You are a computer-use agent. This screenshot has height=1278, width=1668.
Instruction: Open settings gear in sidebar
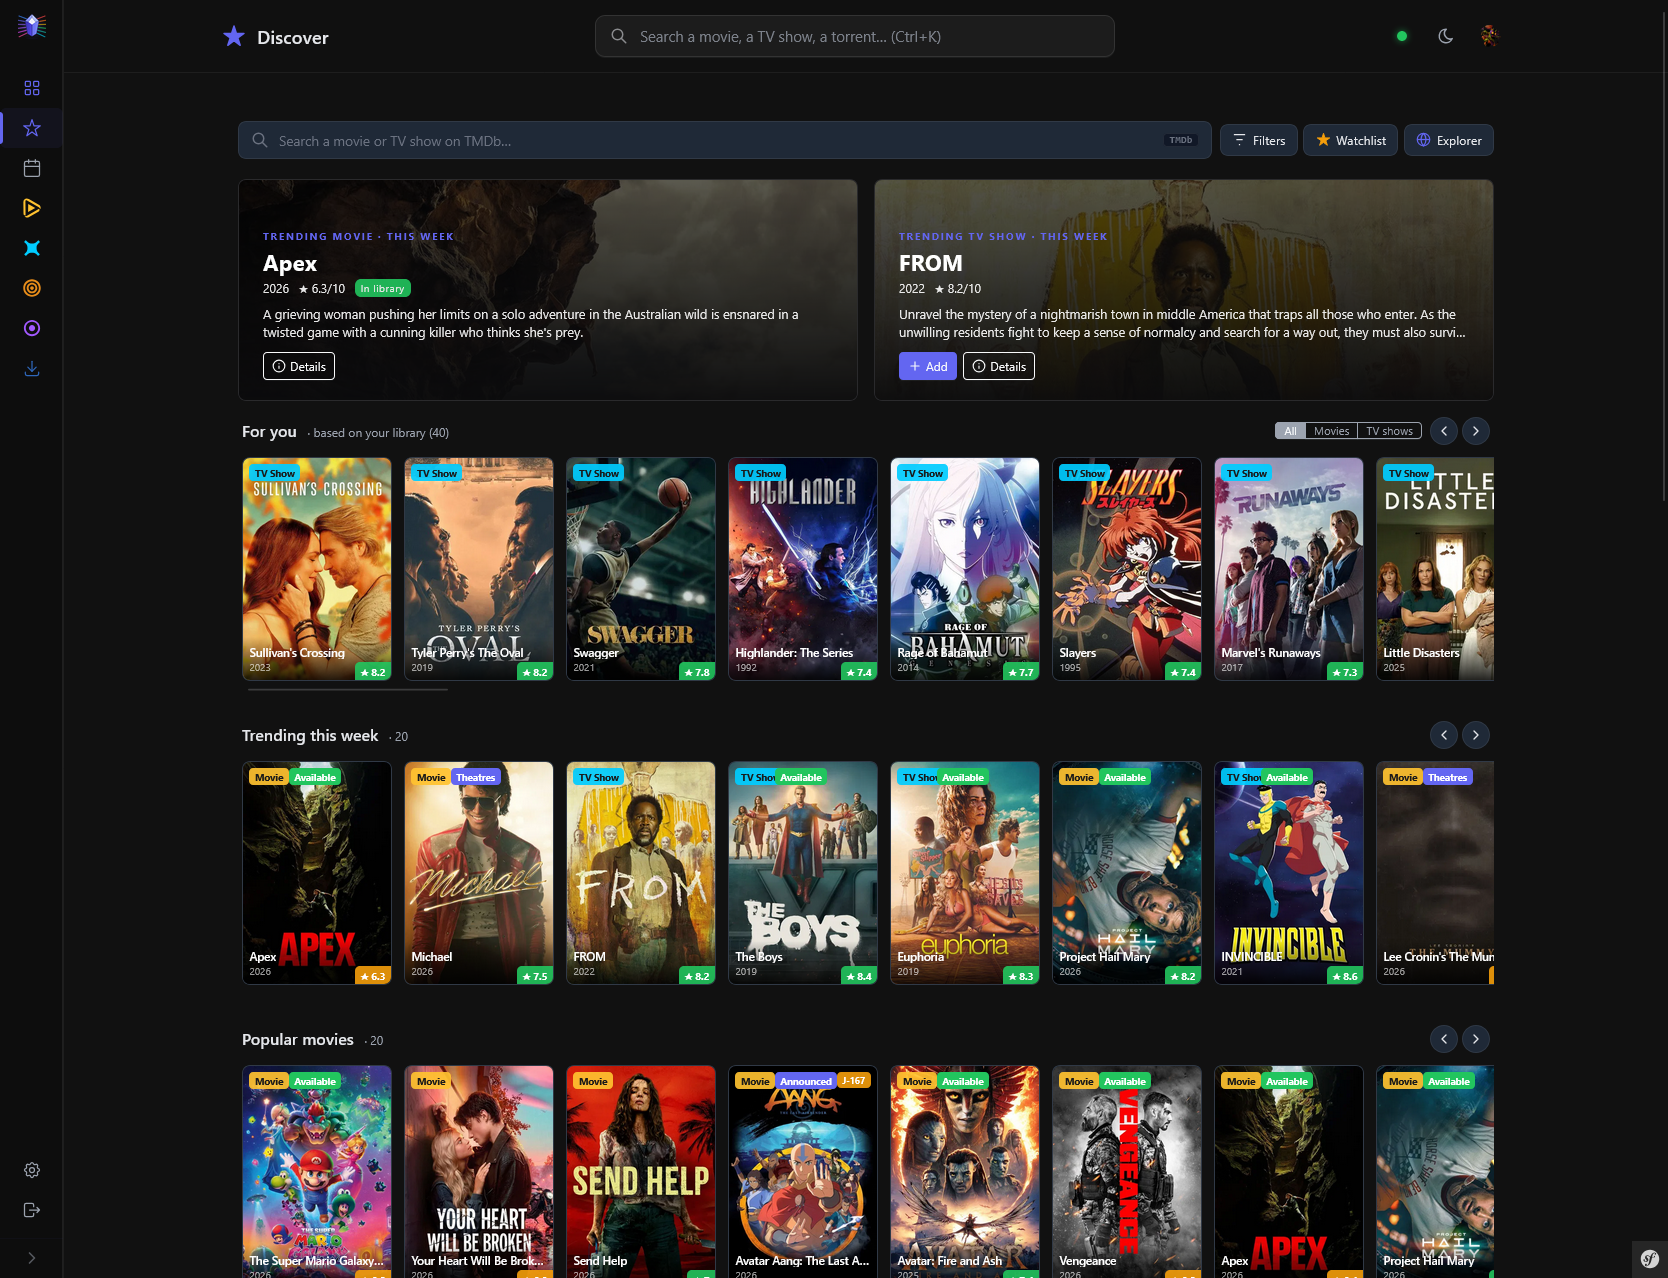32,1170
